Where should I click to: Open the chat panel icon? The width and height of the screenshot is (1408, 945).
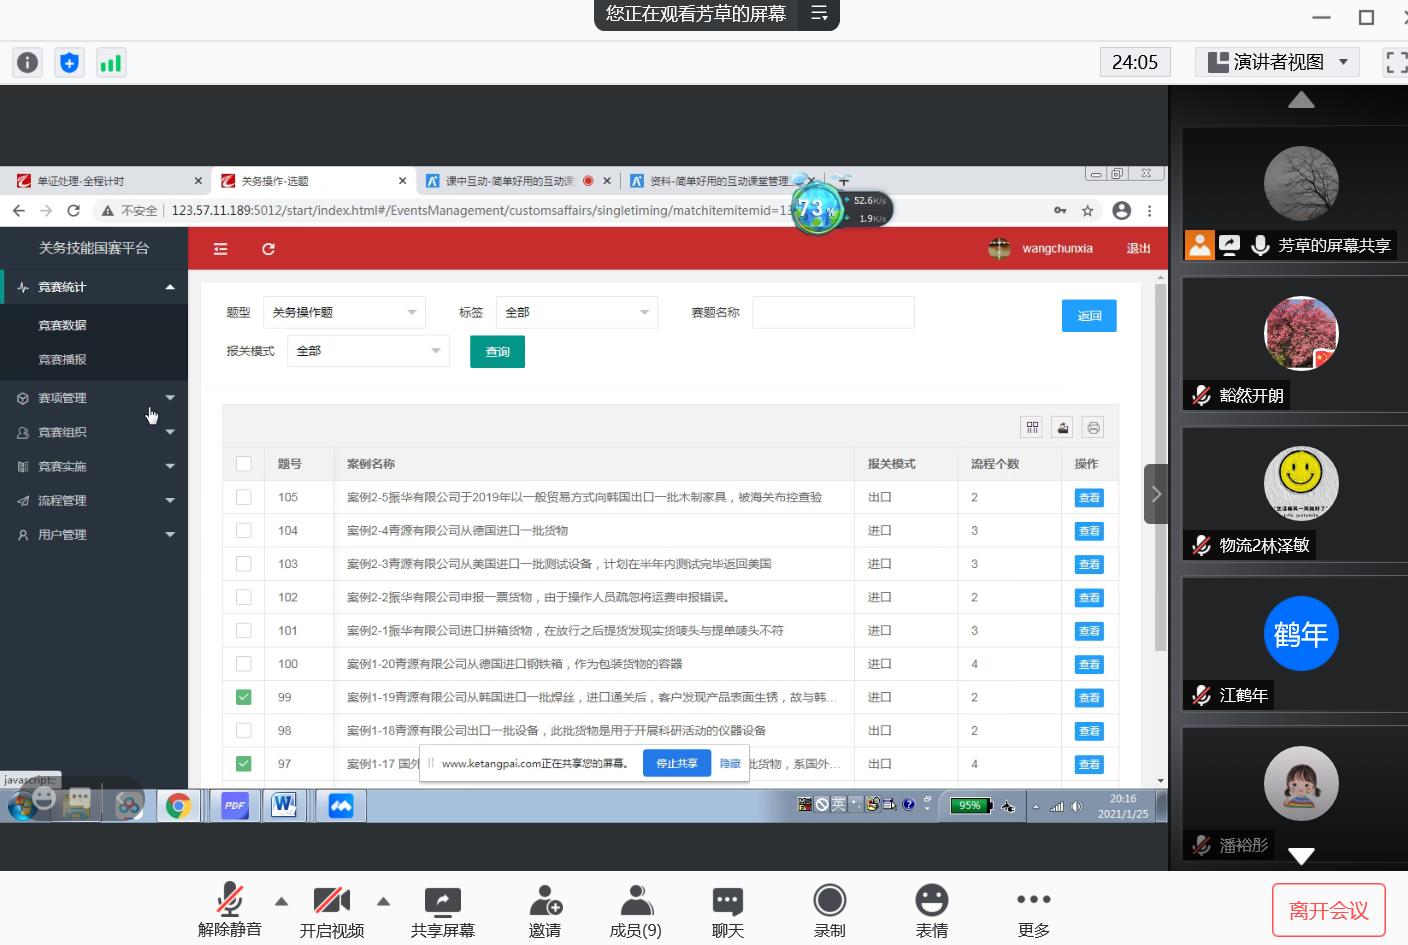click(x=727, y=901)
